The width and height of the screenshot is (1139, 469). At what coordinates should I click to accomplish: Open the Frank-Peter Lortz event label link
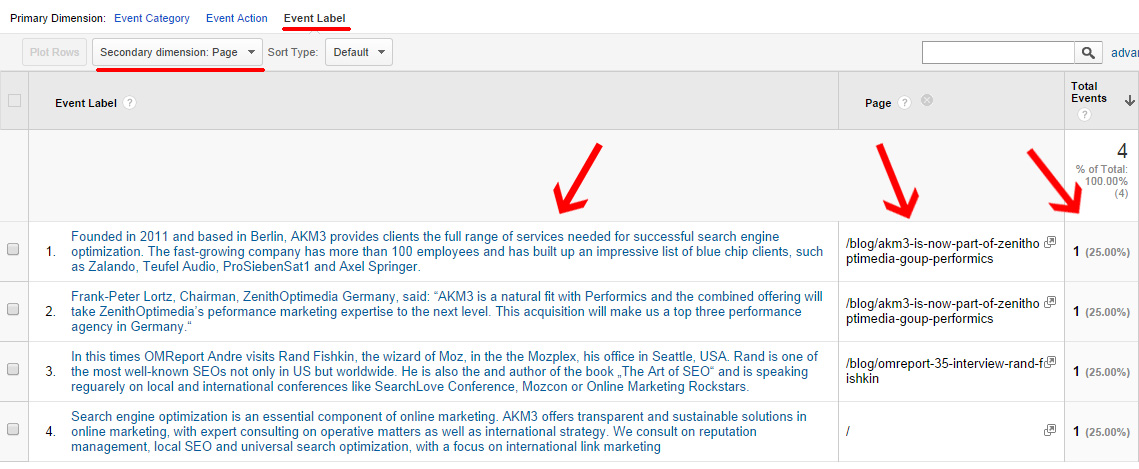(x=446, y=310)
